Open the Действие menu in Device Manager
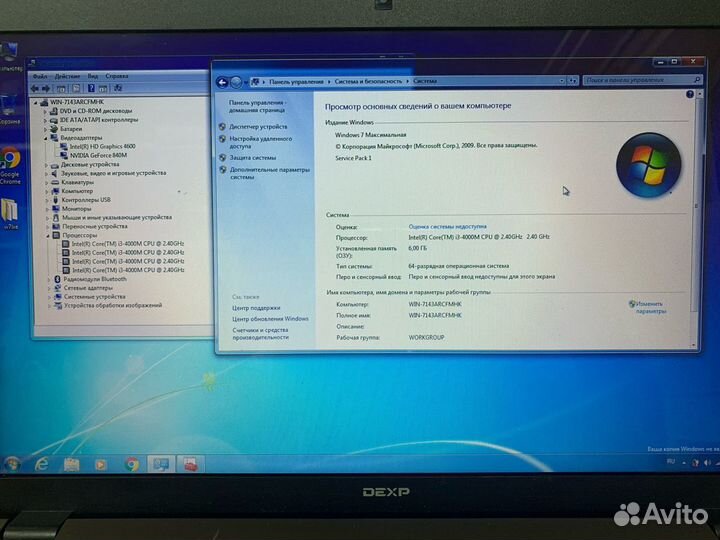720x540 pixels. [67, 76]
